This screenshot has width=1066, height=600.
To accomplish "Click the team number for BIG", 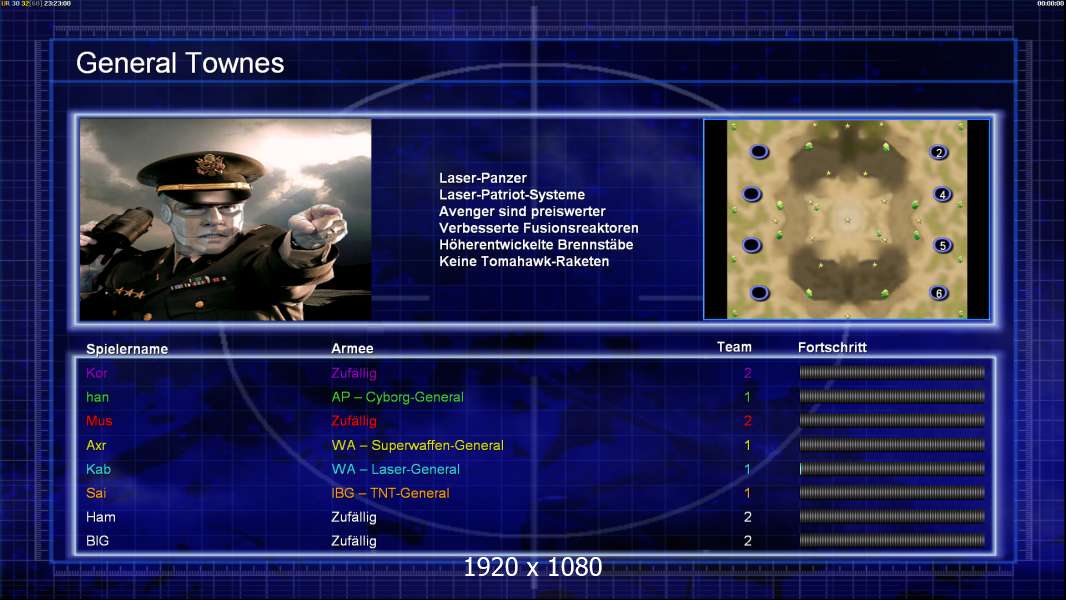I will 747,541.
